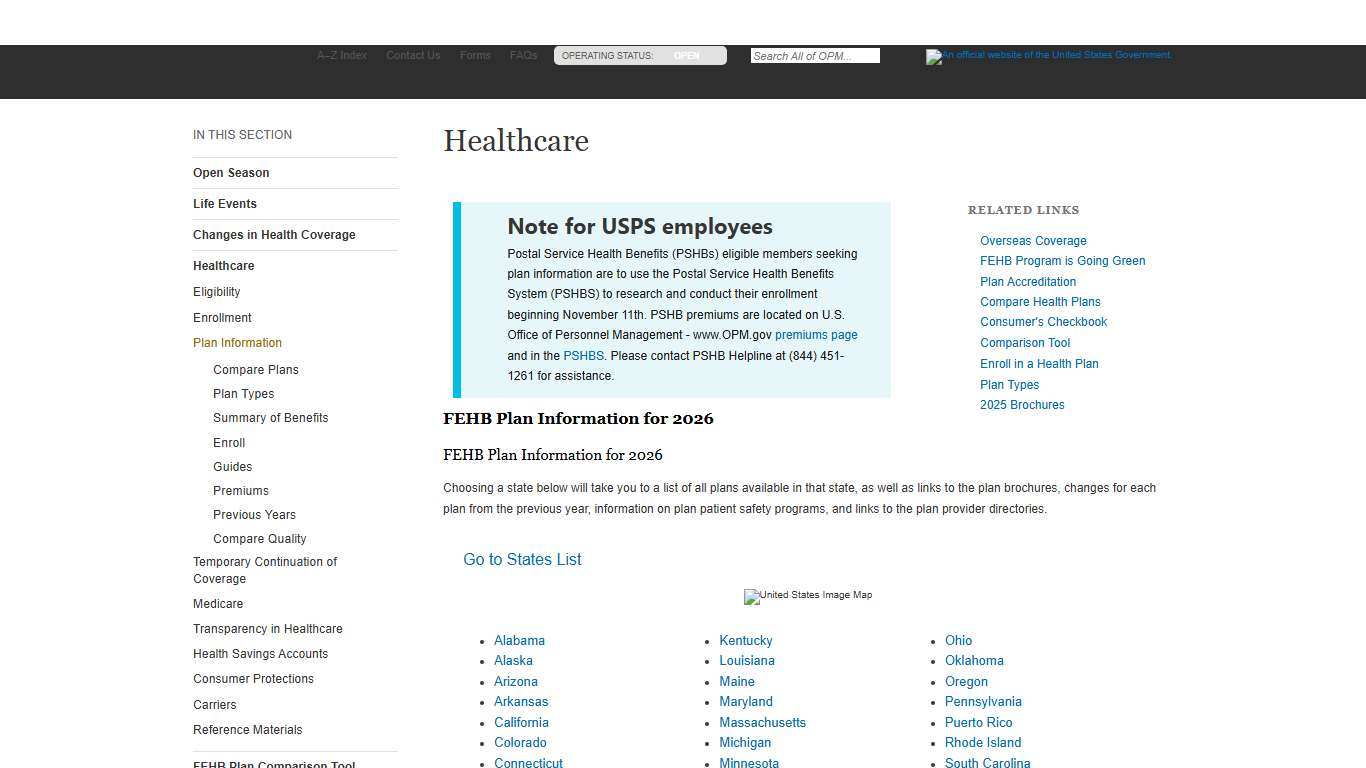Open the A–Z Index page
Image resolution: width=1366 pixels, height=768 pixels.
[342, 55]
